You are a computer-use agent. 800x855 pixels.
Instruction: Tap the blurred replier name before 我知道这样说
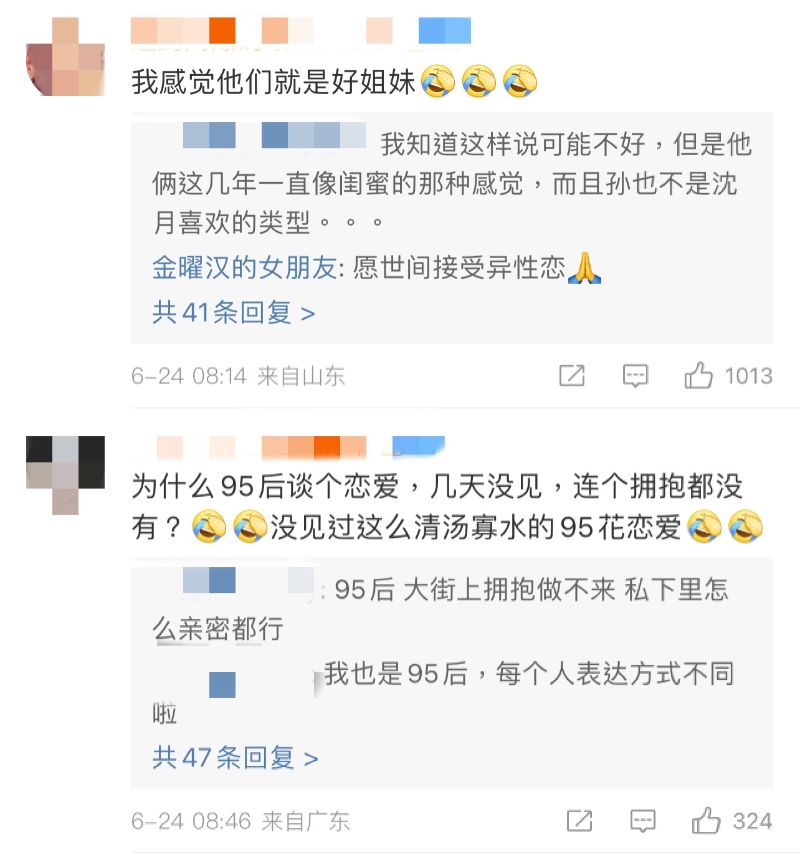pos(275,135)
